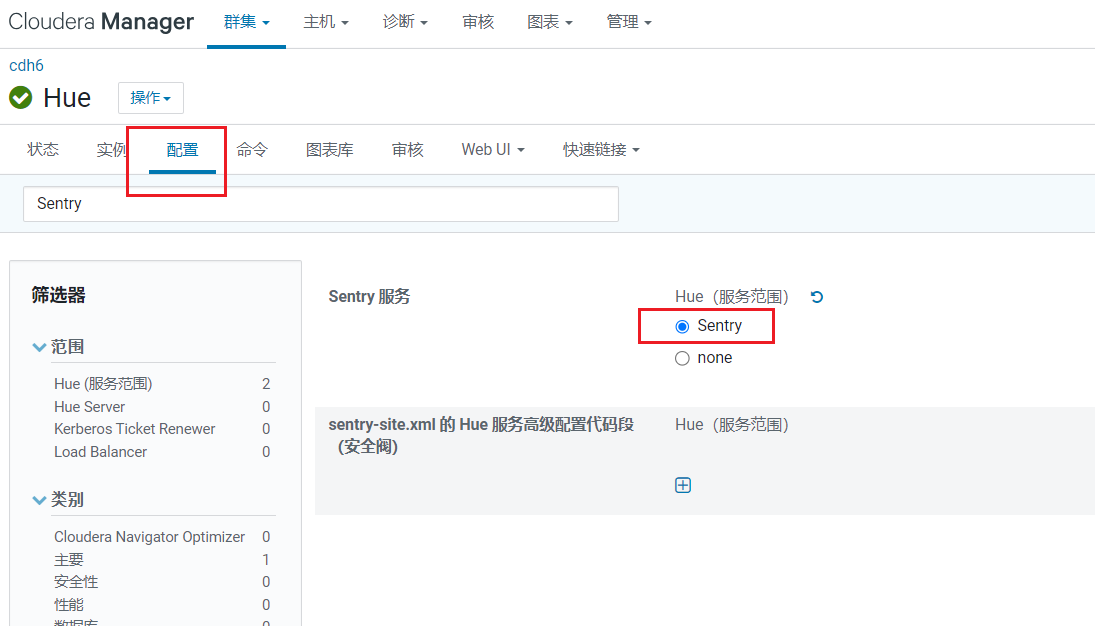Filter by 性能 category
The image size is (1095, 626).
click(x=68, y=604)
